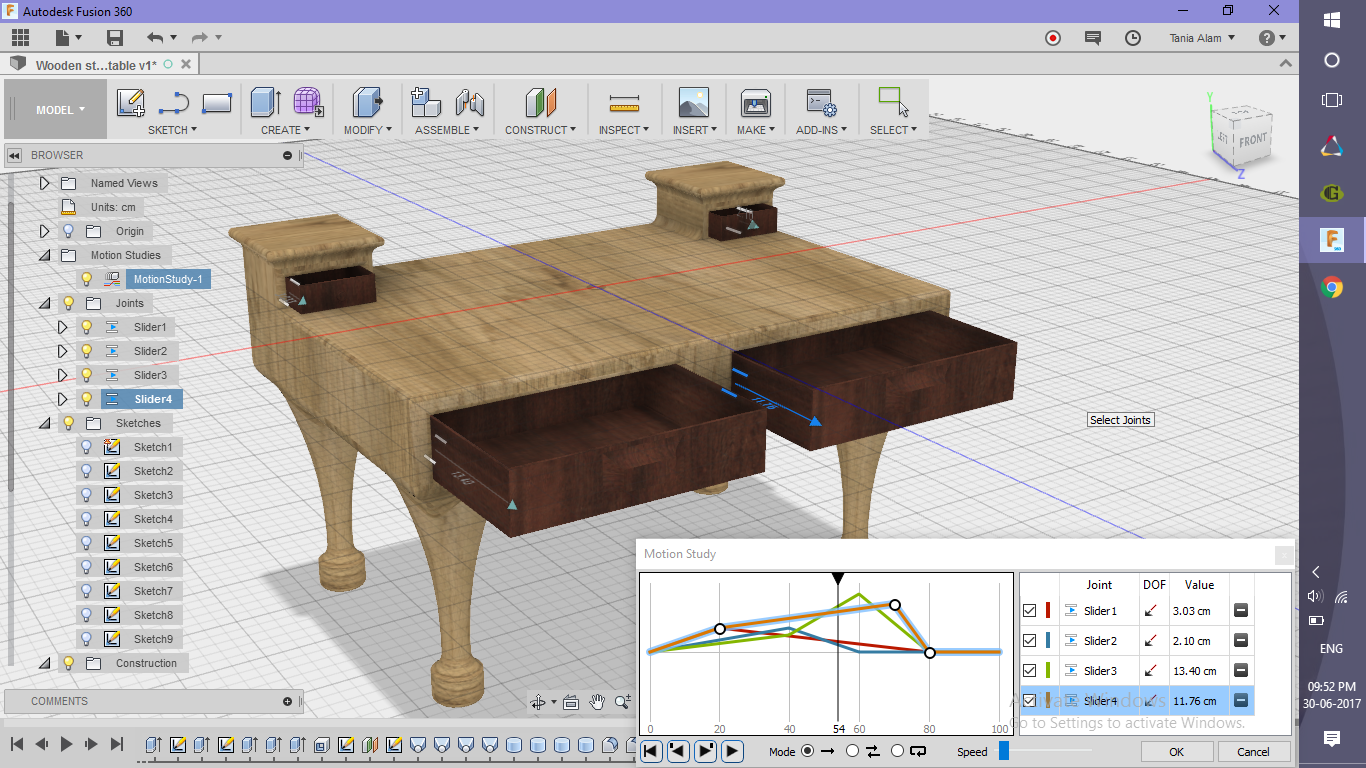Image resolution: width=1366 pixels, height=768 pixels.
Task: Select the play-once mode radio button
Action: 808,751
